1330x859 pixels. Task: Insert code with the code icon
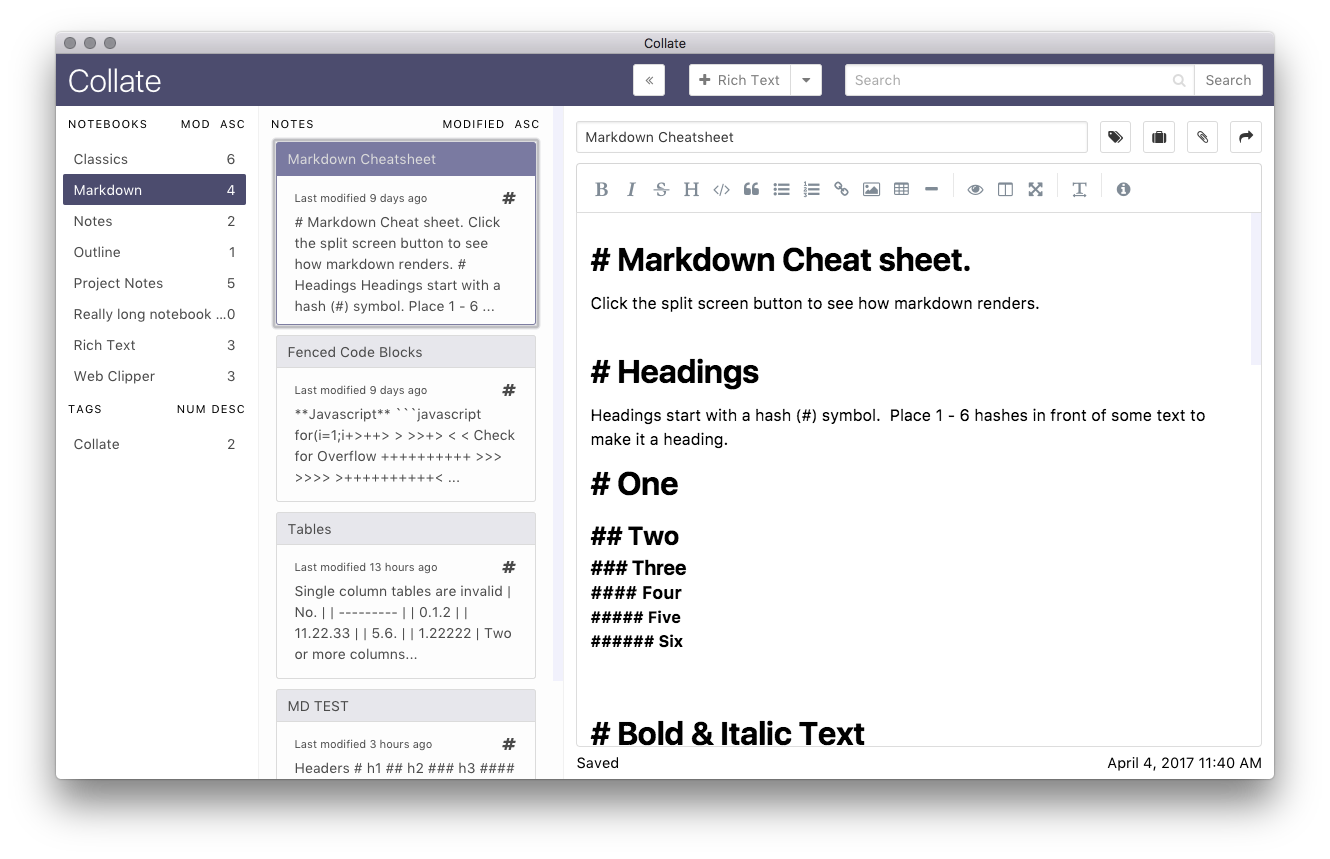pyautogui.click(x=721, y=189)
